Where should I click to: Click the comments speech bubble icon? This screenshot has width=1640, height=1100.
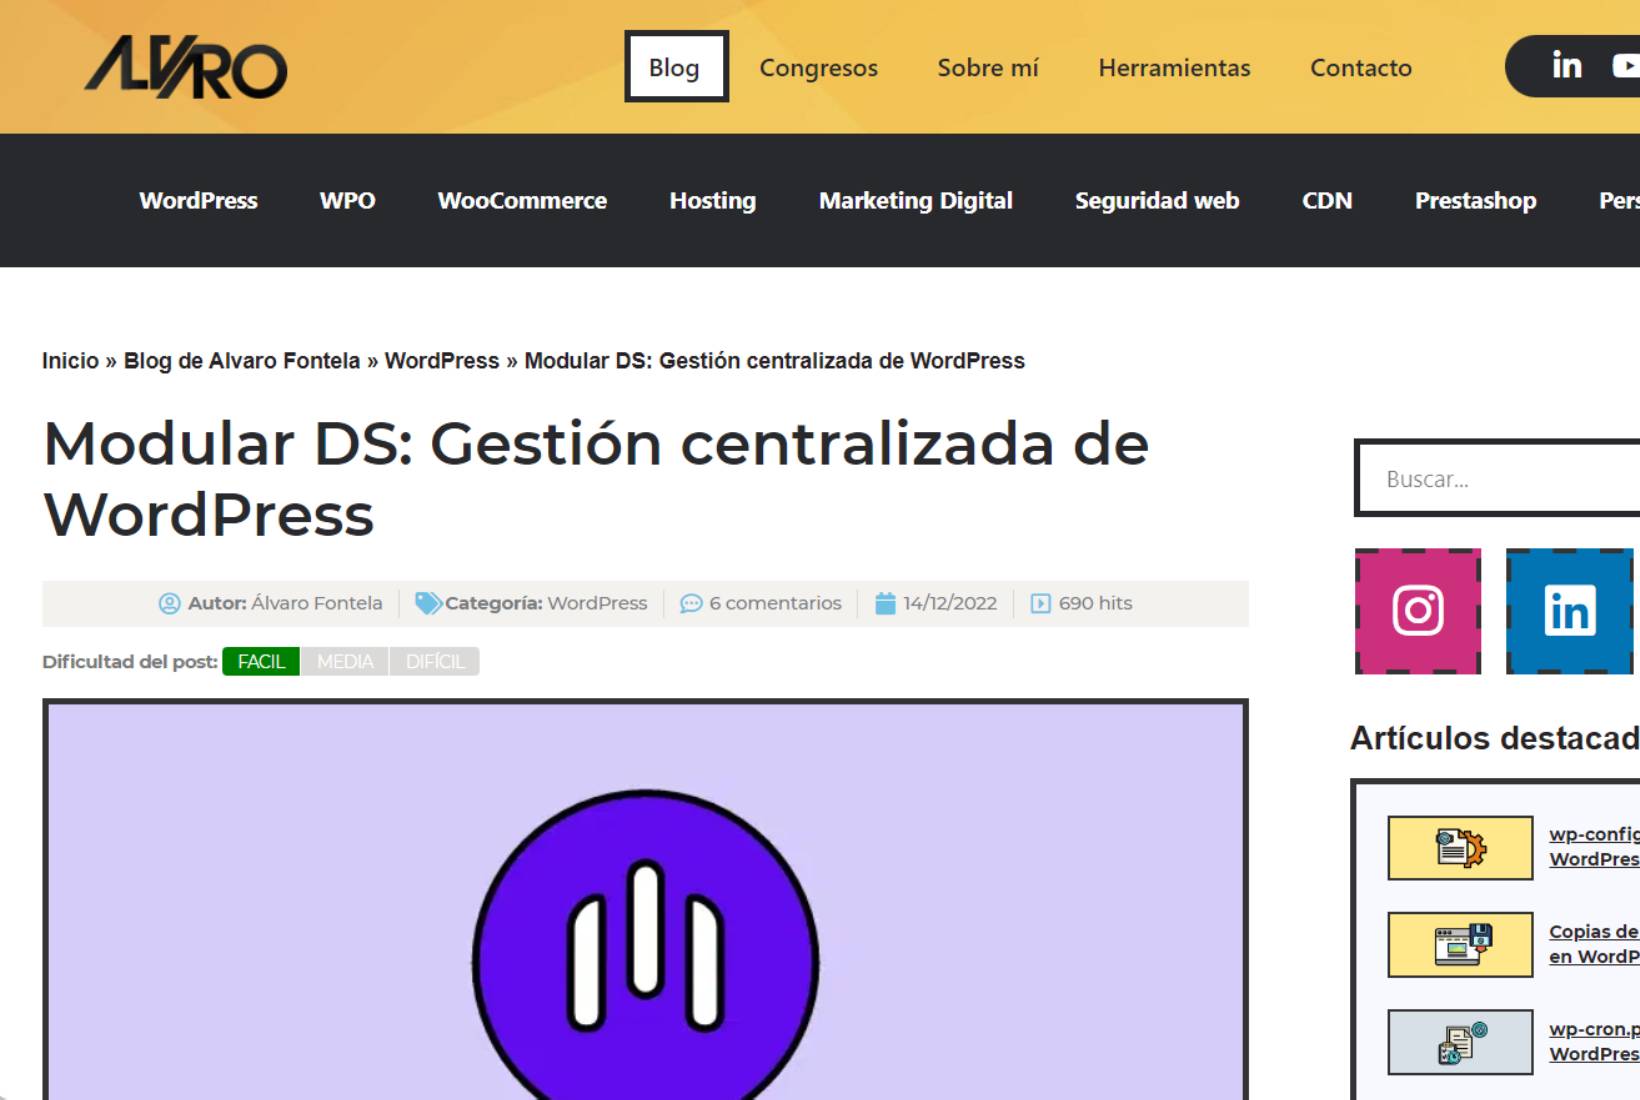[690, 603]
